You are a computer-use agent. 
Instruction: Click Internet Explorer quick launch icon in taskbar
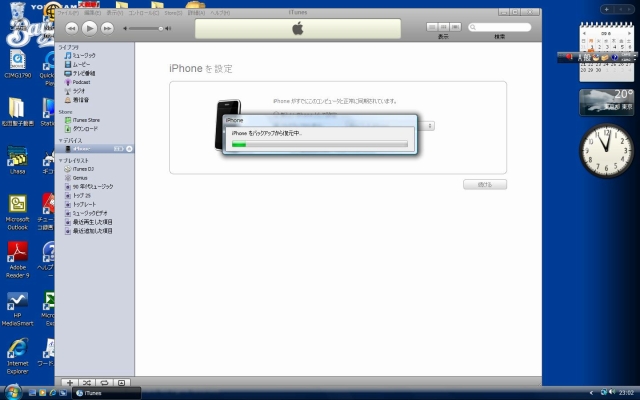53,393
